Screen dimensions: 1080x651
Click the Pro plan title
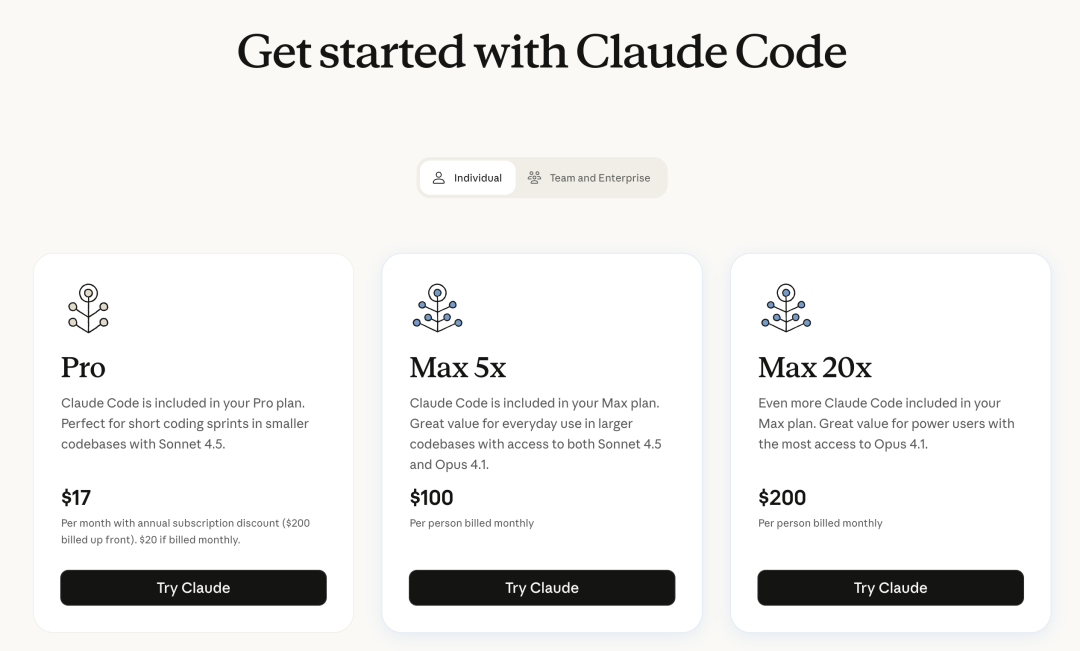83,368
